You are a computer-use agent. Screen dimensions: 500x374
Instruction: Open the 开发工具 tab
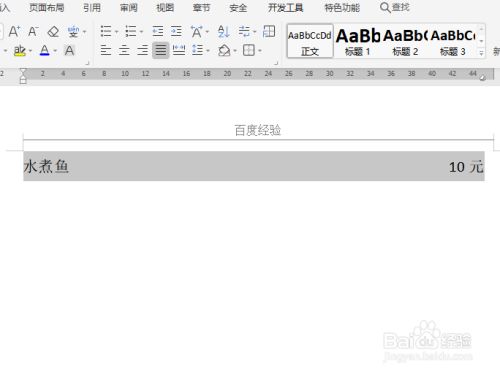click(x=286, y=7)
